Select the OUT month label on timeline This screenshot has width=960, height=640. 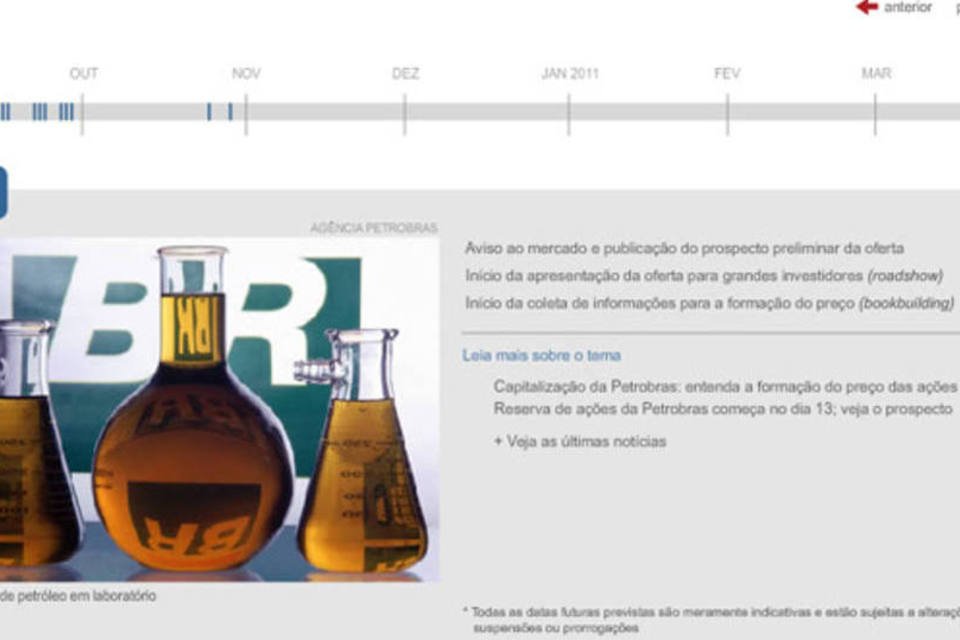click(84, 73)
